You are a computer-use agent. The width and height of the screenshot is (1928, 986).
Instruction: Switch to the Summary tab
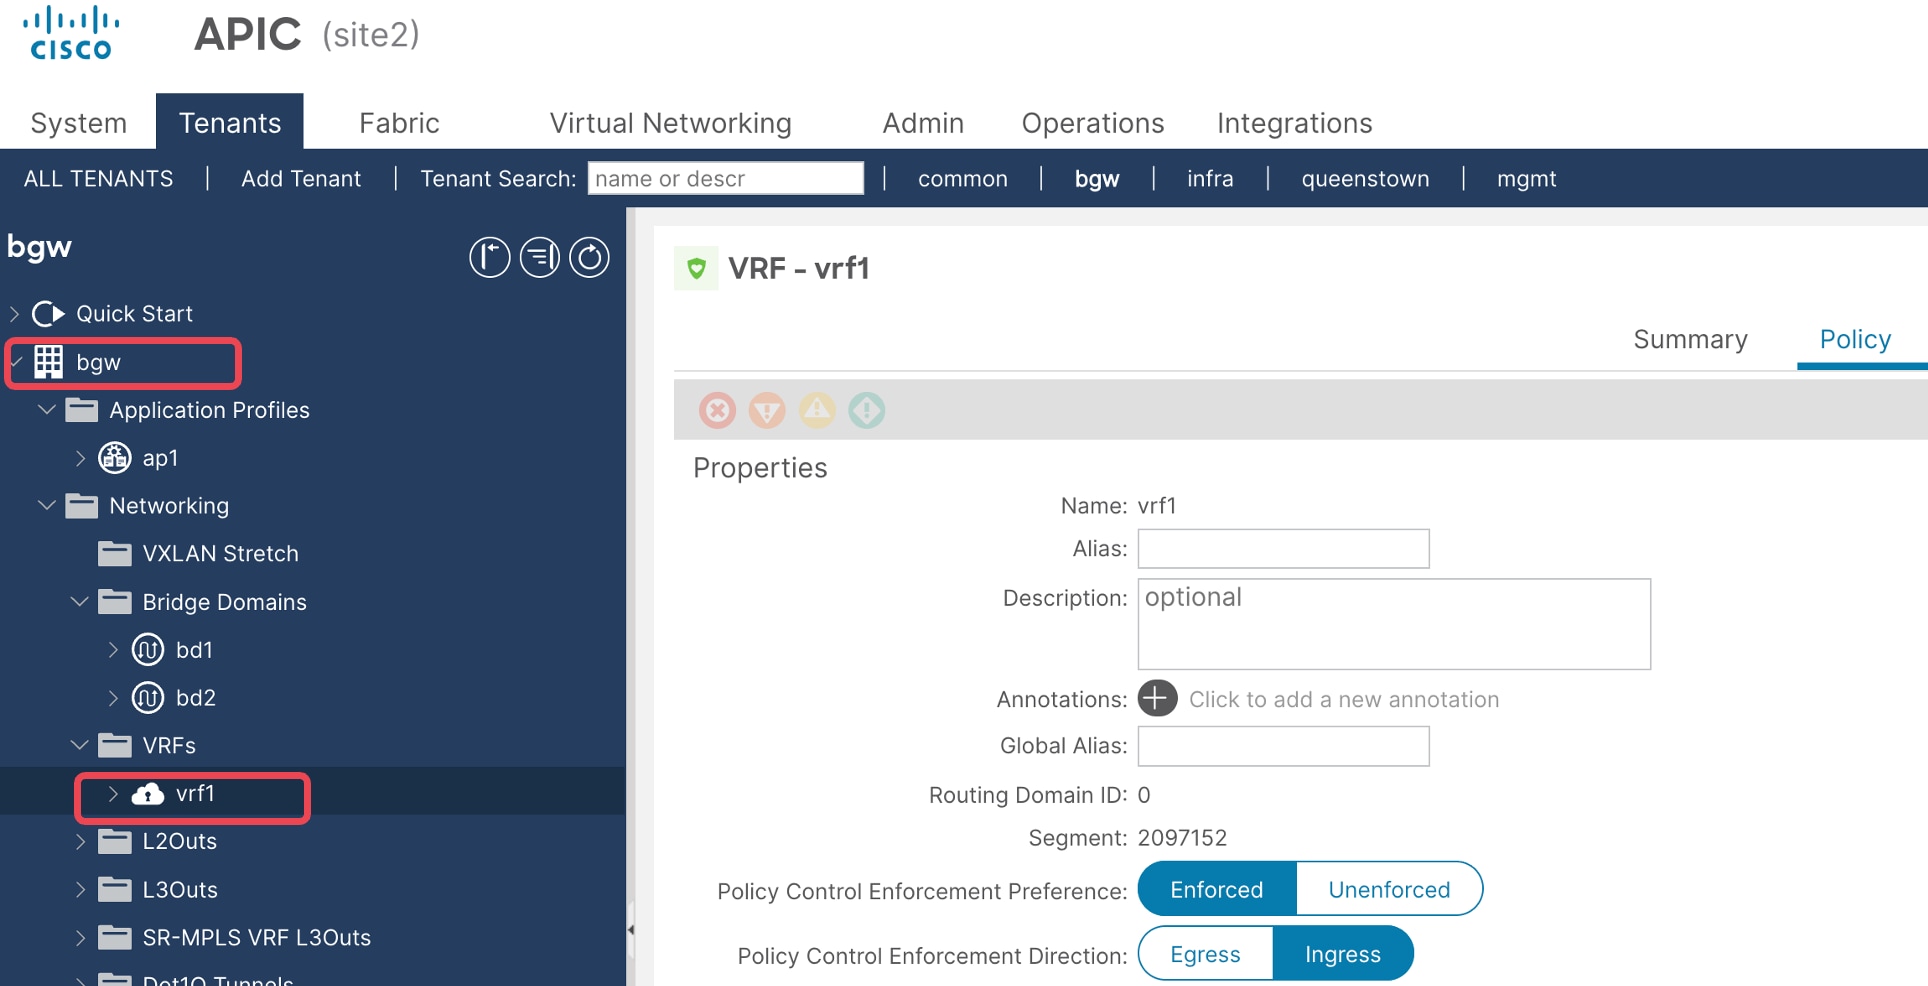pyautogui.click(x=1690, y=340)
